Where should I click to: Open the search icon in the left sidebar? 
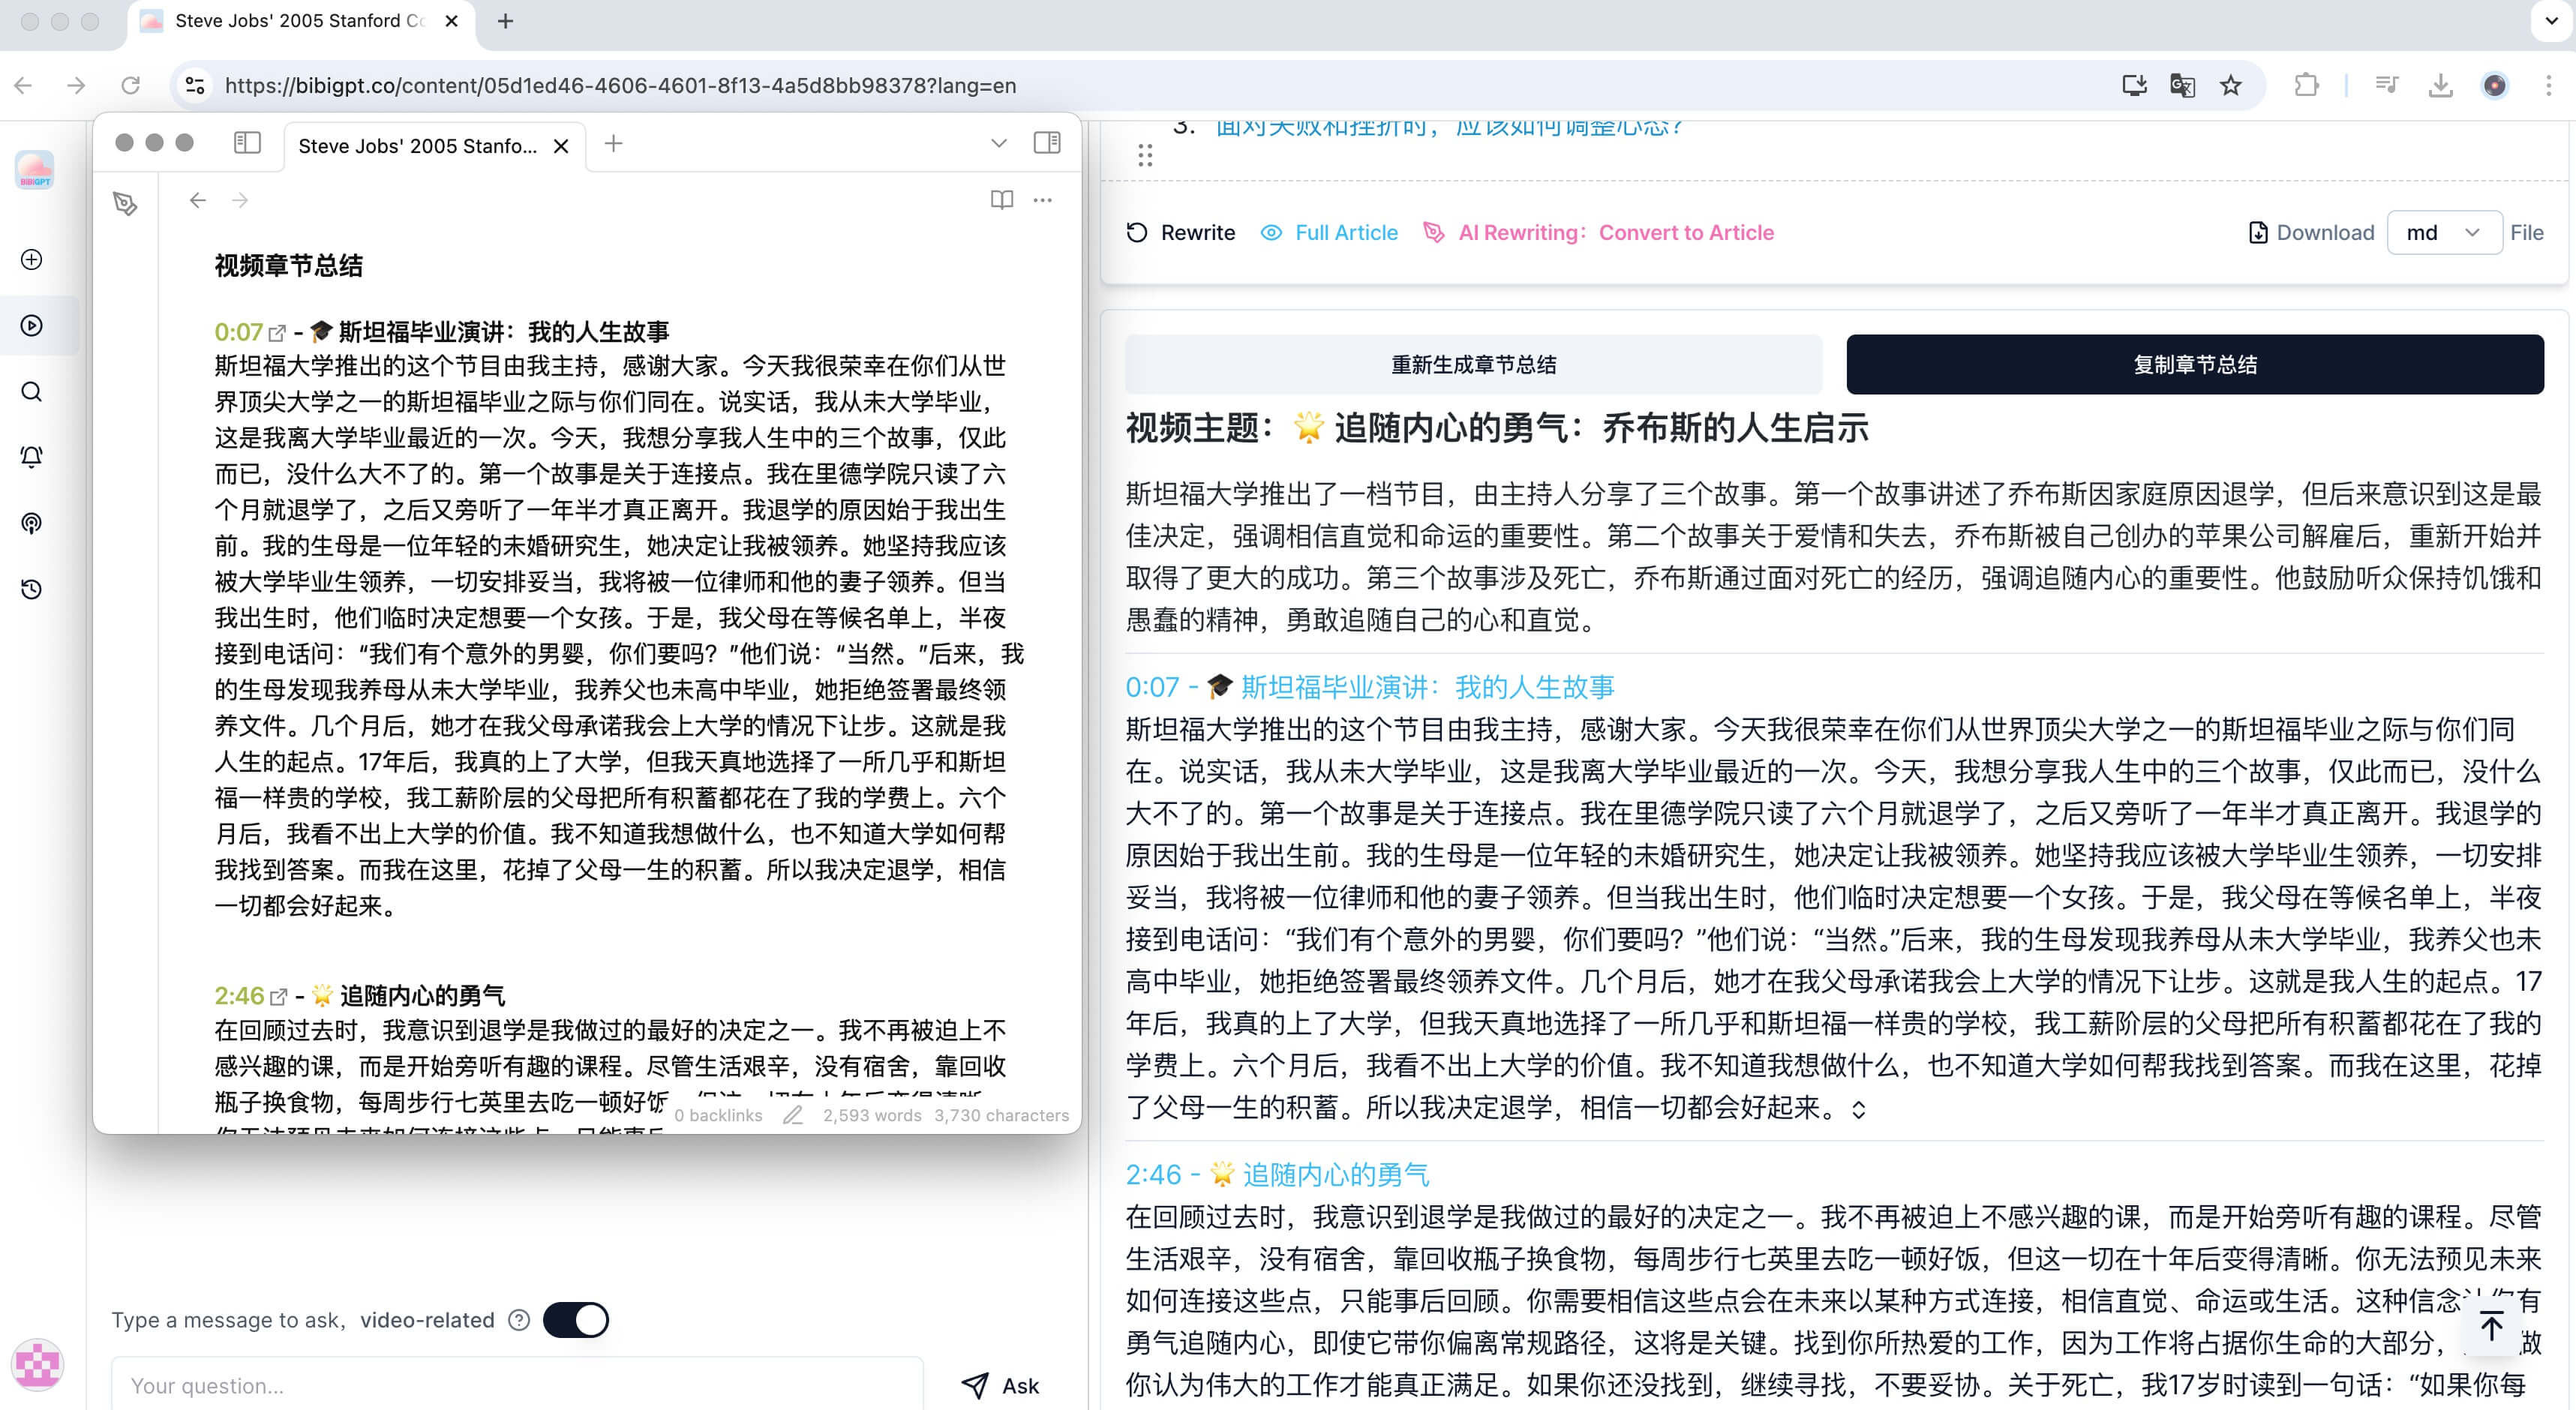32,392
